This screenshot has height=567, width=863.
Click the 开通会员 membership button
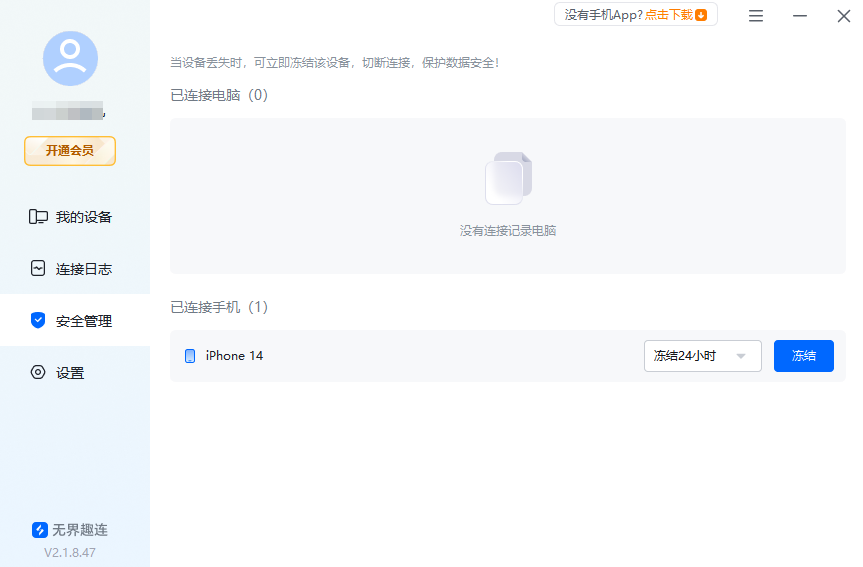click(x=70, y=151)
